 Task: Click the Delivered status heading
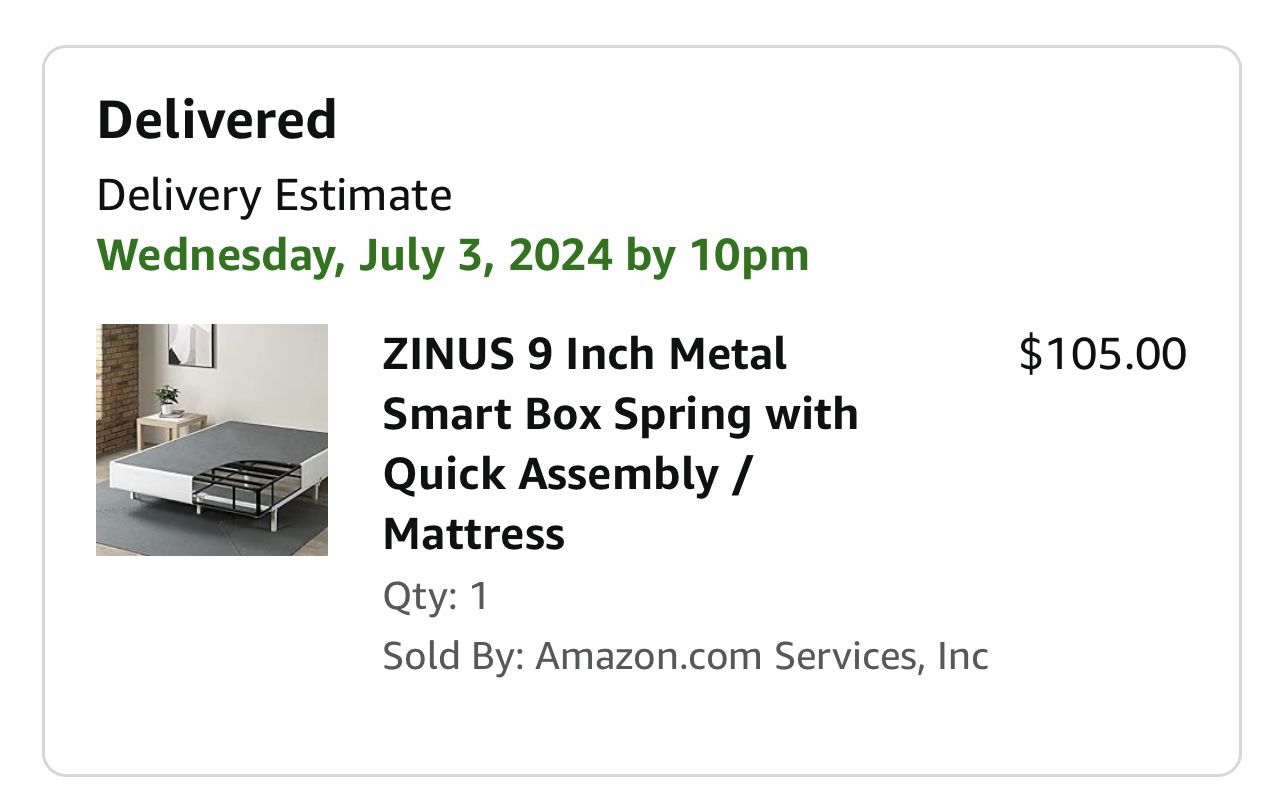click(216, 120)
